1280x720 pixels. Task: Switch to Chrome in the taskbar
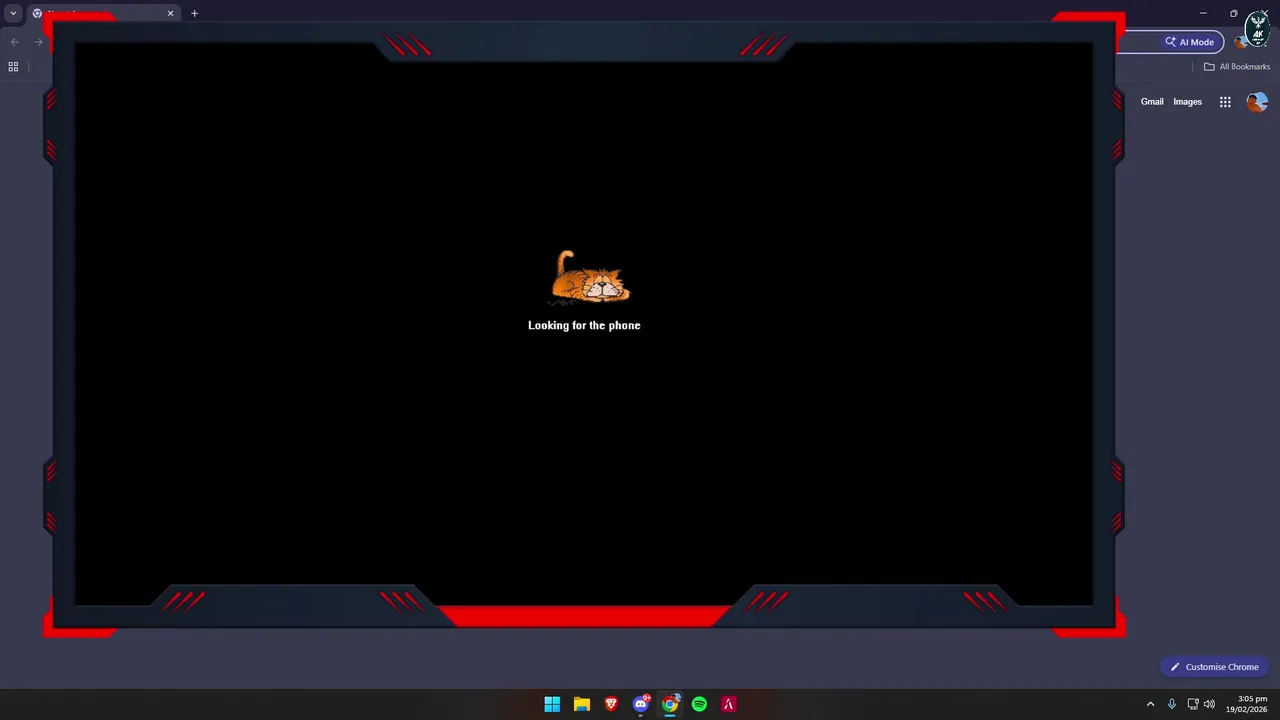(670, 704)
